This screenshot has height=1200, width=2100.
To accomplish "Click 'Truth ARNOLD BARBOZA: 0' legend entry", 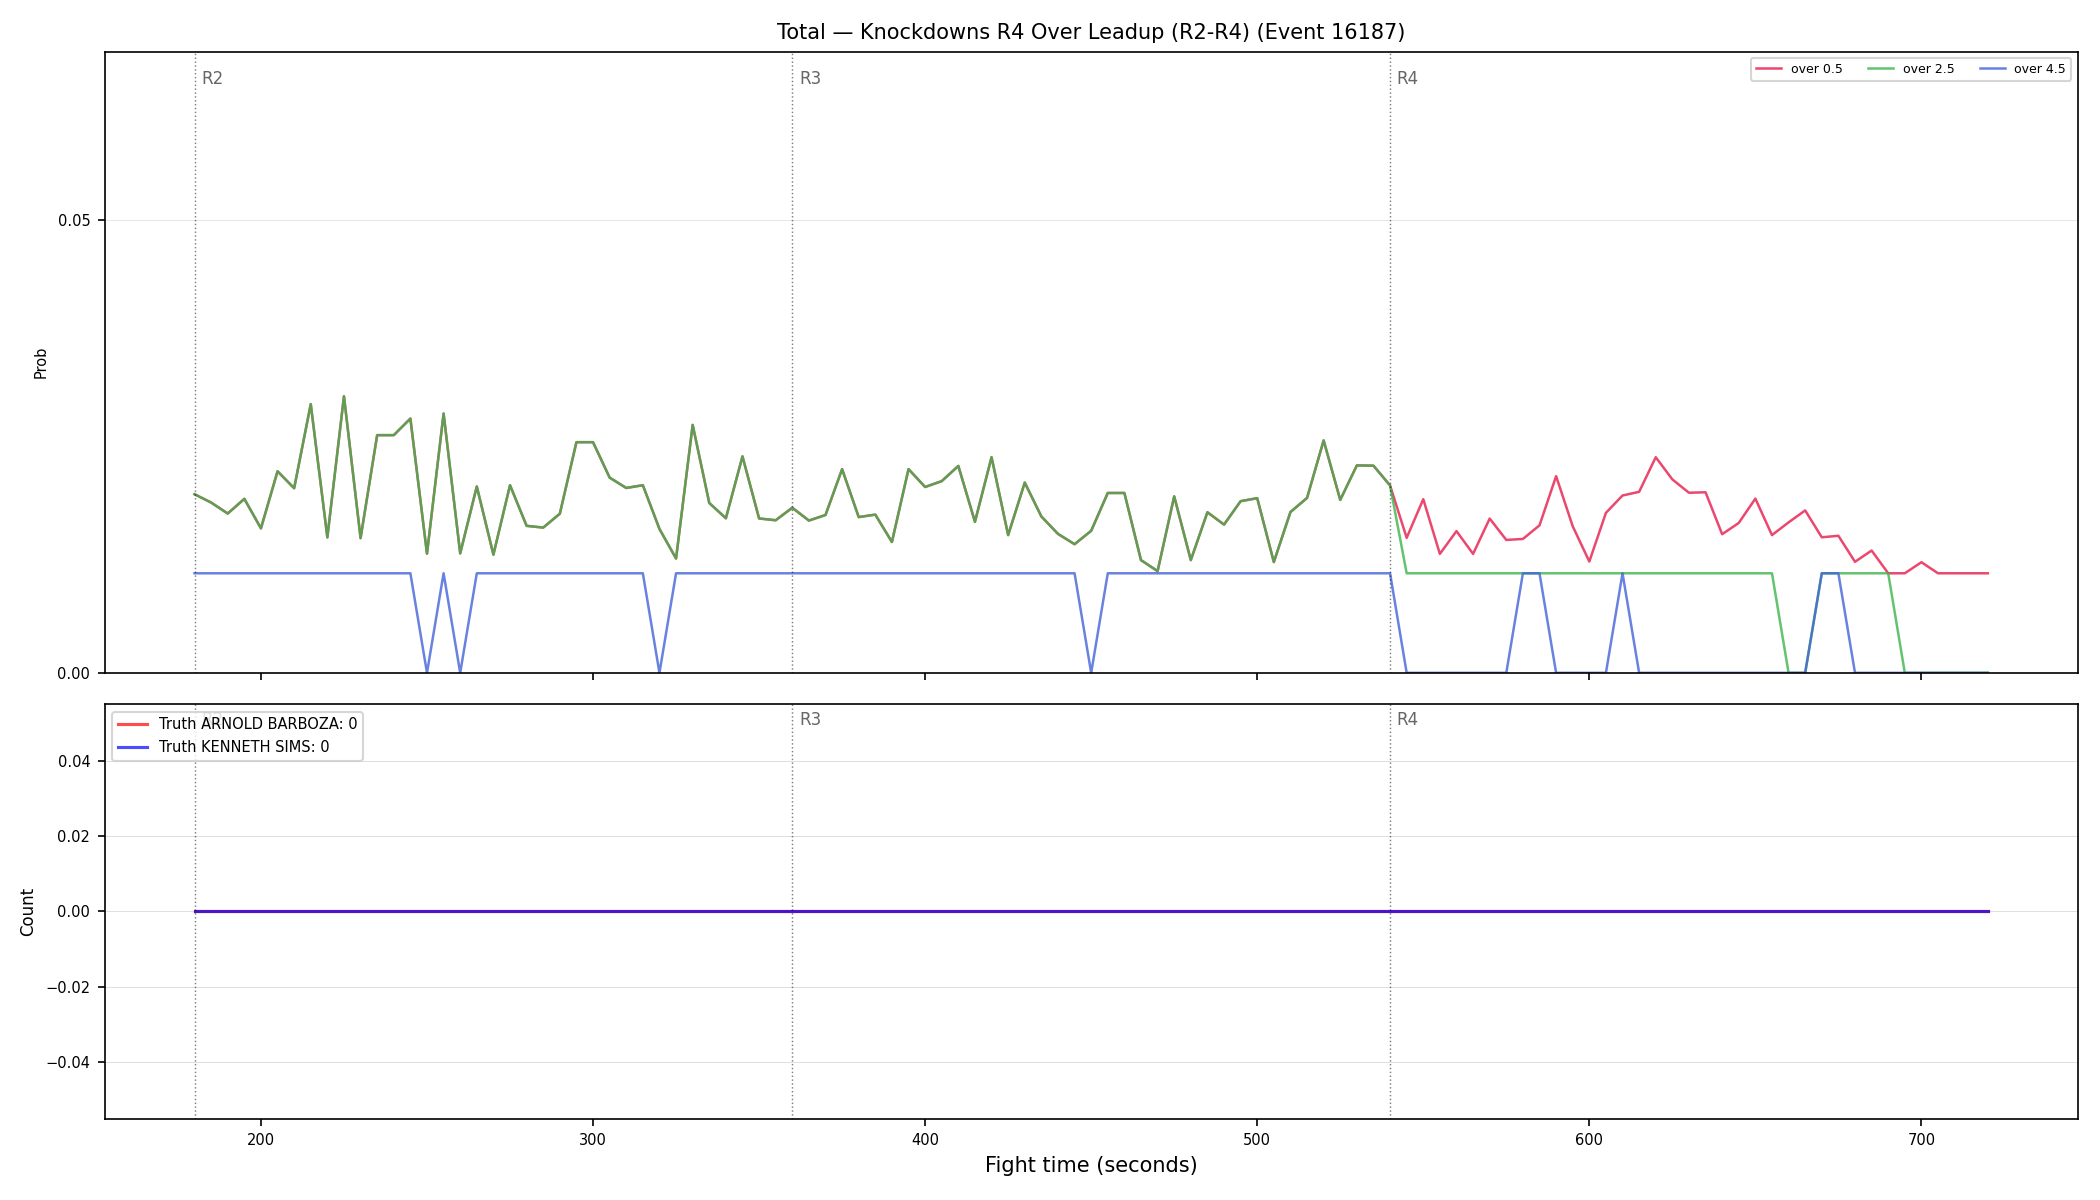I will click(x=237, y=724).
